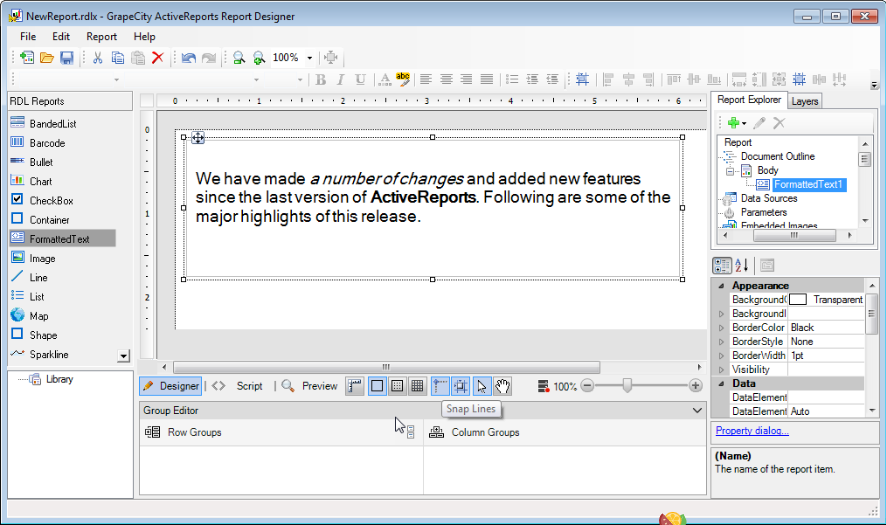886x525 pixels.
Task: Open the Property dialog link
Action: click(x=752, y=431)
